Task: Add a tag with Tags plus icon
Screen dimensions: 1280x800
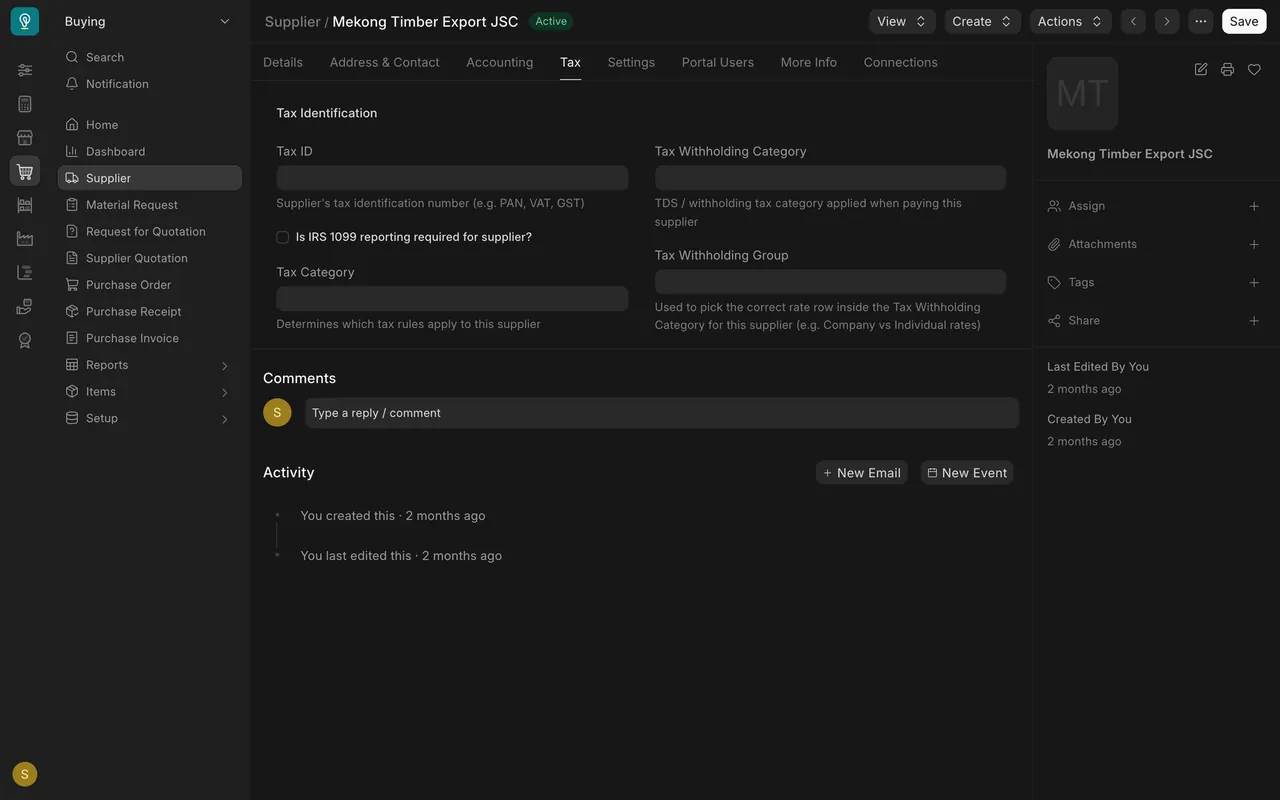Action: point(1254,282)
